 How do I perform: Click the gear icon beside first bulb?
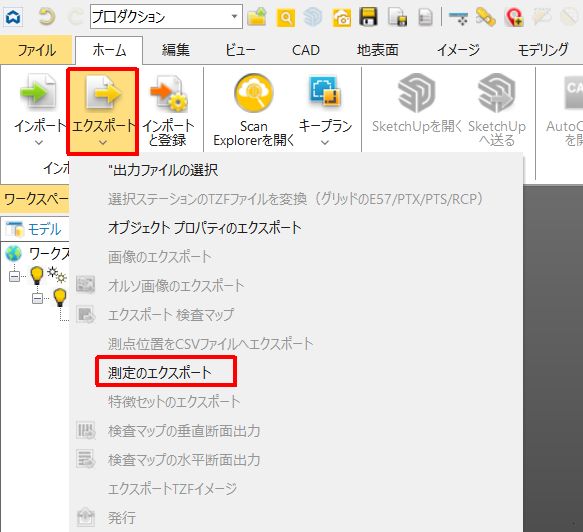[57, 274]
